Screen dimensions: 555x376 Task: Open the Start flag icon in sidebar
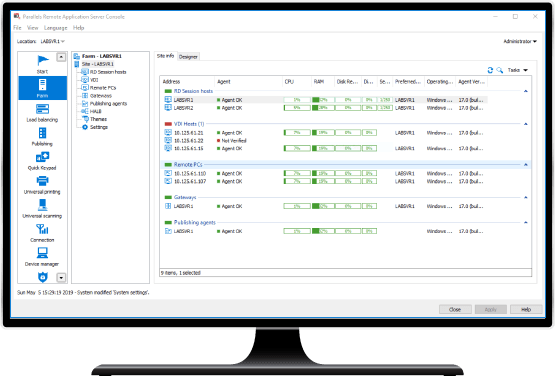42,61
